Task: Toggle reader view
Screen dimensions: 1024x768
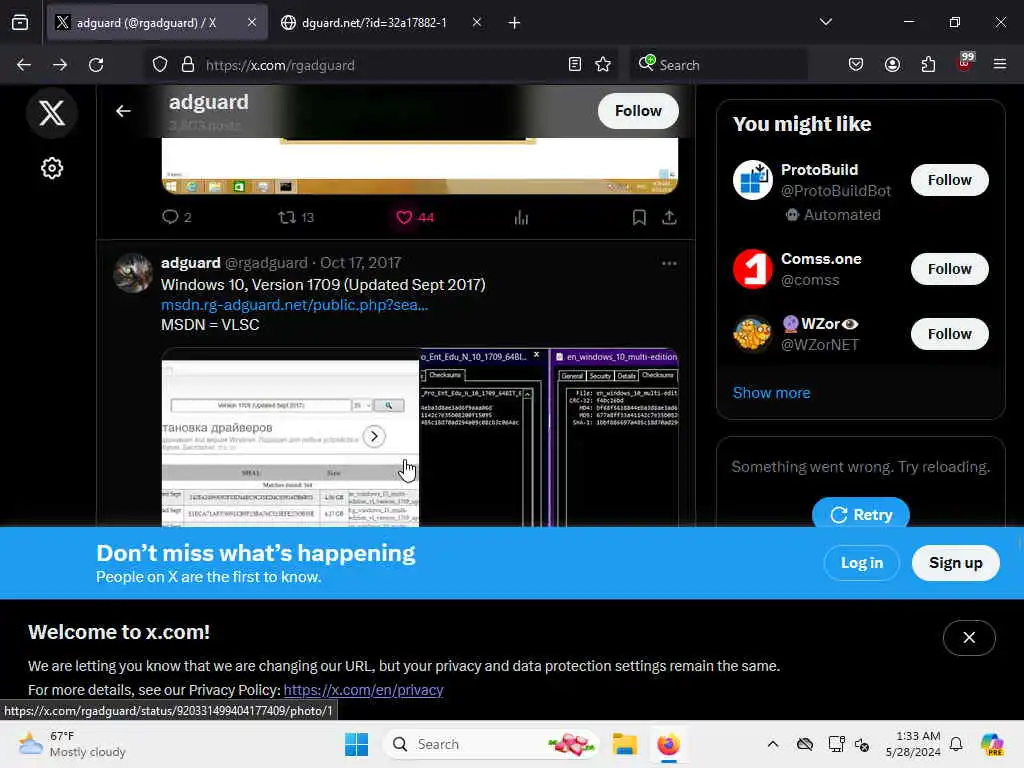Action: pyautogui.click(x=575, y=65)
